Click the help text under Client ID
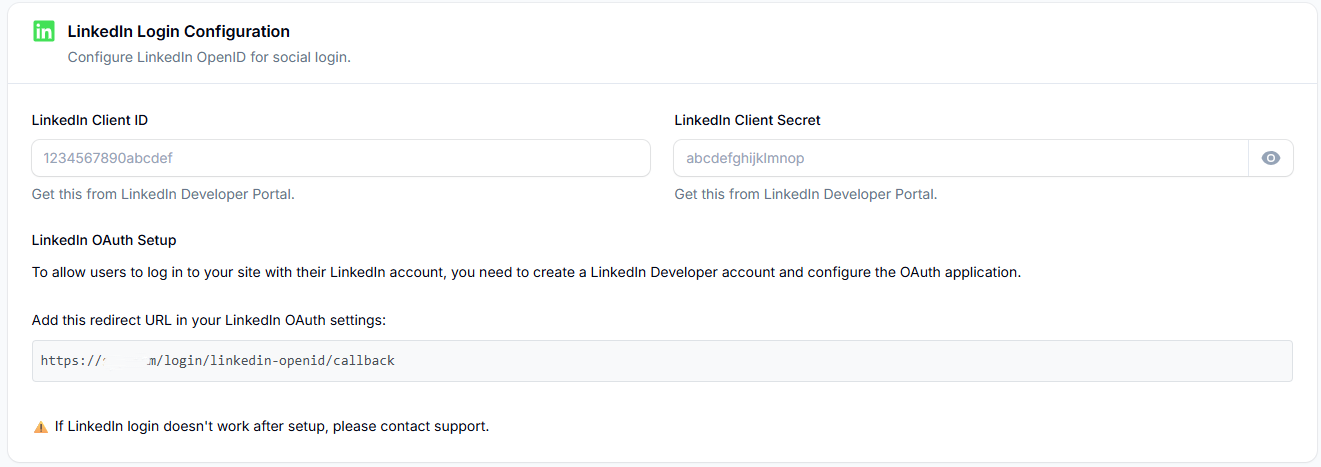This screenshot has width=1321, height=467. click(x=163, y=194)
